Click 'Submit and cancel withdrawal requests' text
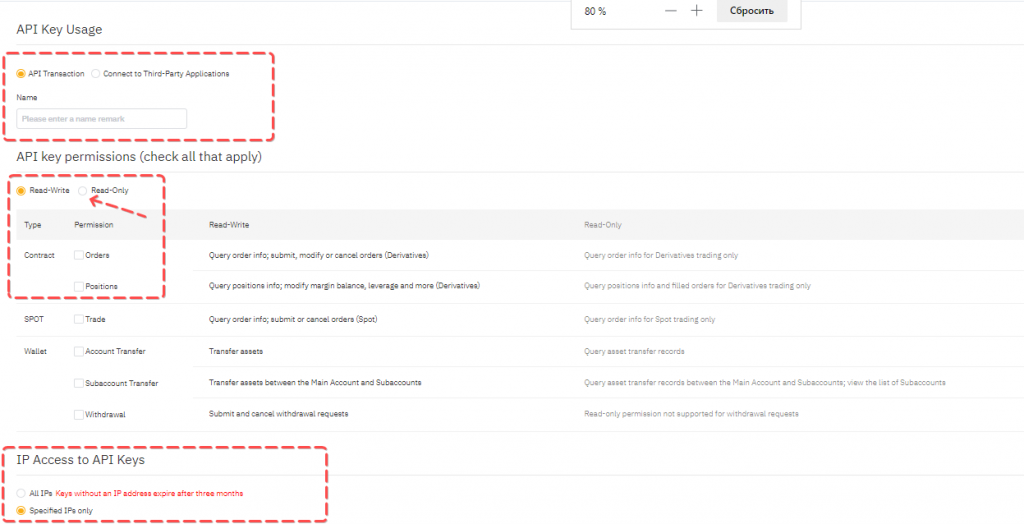Screen dimensions: 1024x524 (x=278, y=414)
